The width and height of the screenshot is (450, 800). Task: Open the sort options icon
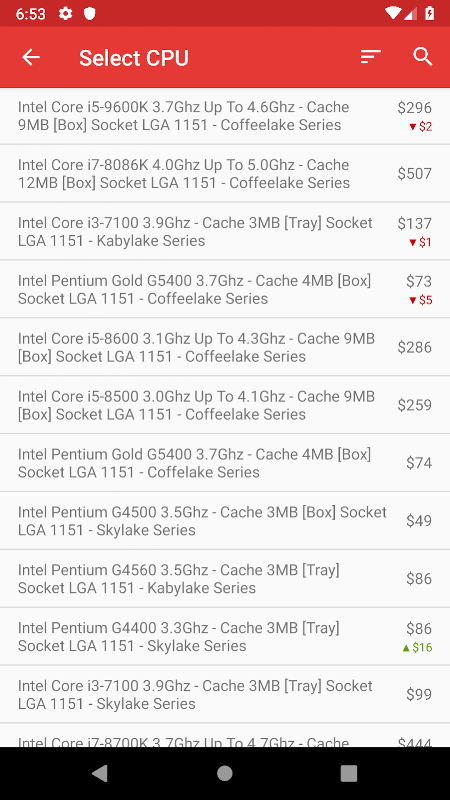click(x=370, y=57)
